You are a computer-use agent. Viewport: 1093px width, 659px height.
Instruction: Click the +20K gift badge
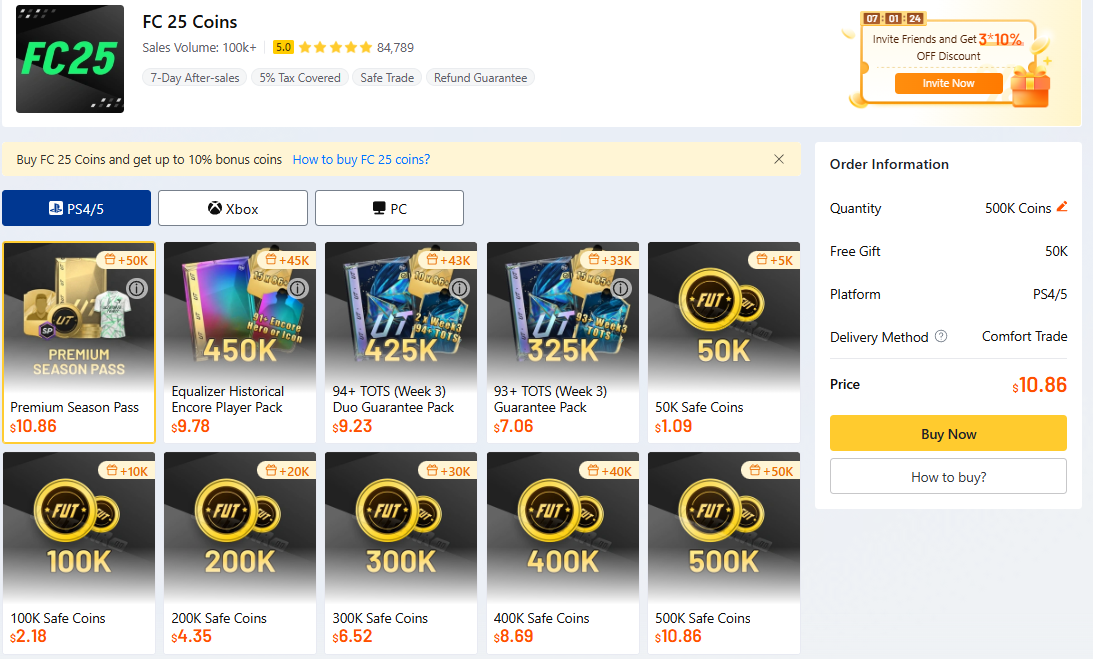point(287,471)
